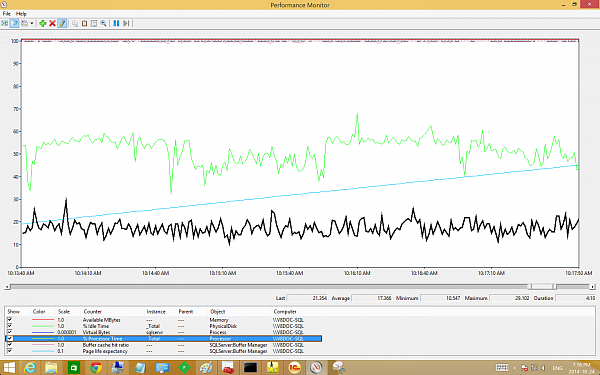600x375 pixels.
Task: Pause display with Freeze Display button
Action: (x=116, y=23)
